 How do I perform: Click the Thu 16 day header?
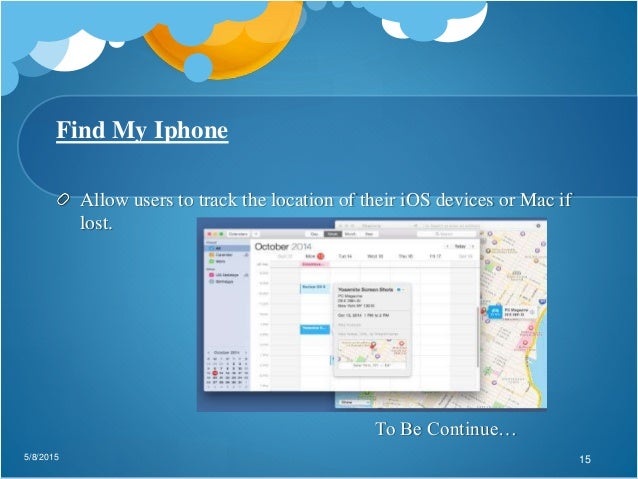[x=405, y=256]
